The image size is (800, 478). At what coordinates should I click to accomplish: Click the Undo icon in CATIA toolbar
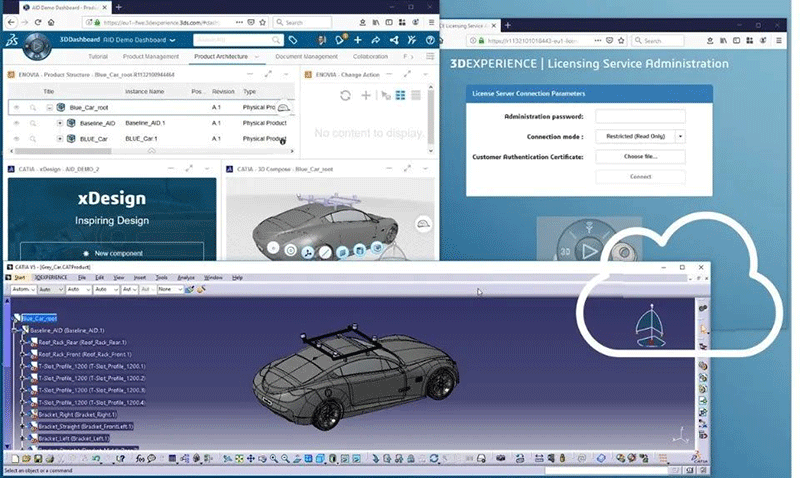point(96,459)
